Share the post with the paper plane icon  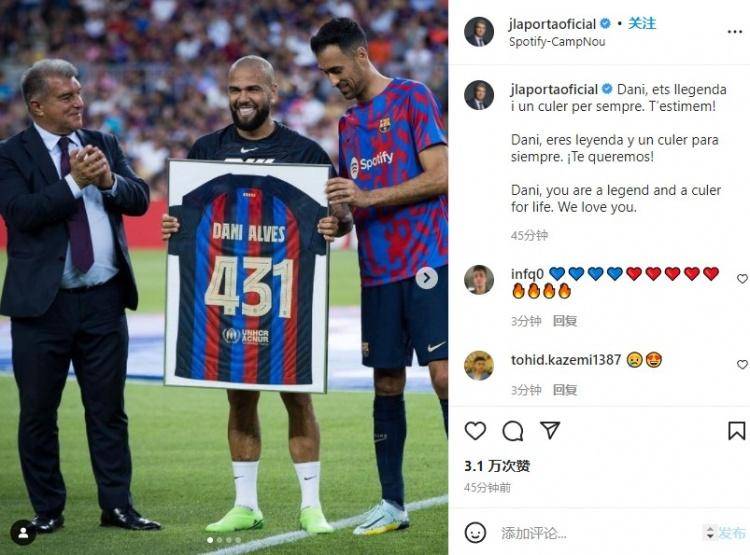point(550,430)
